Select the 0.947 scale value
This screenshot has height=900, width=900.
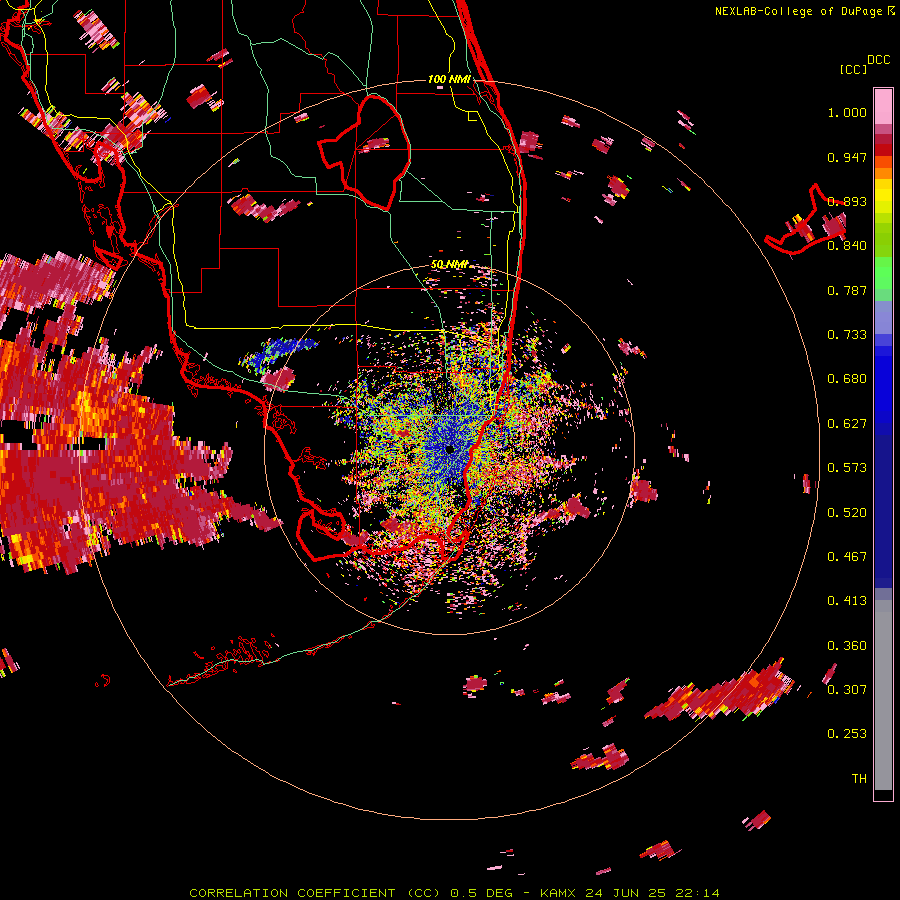coord(847,157)
